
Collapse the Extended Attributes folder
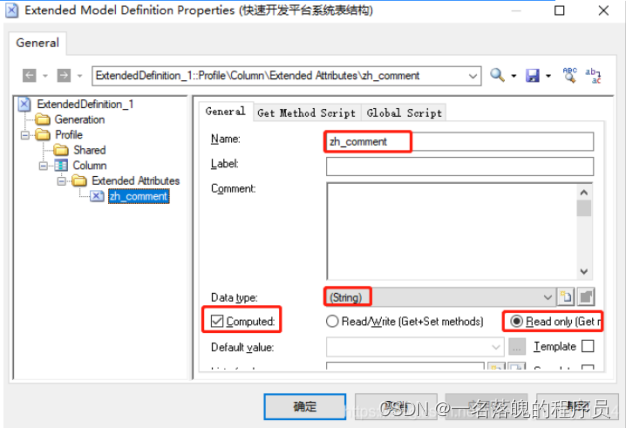tap(61, 181)
